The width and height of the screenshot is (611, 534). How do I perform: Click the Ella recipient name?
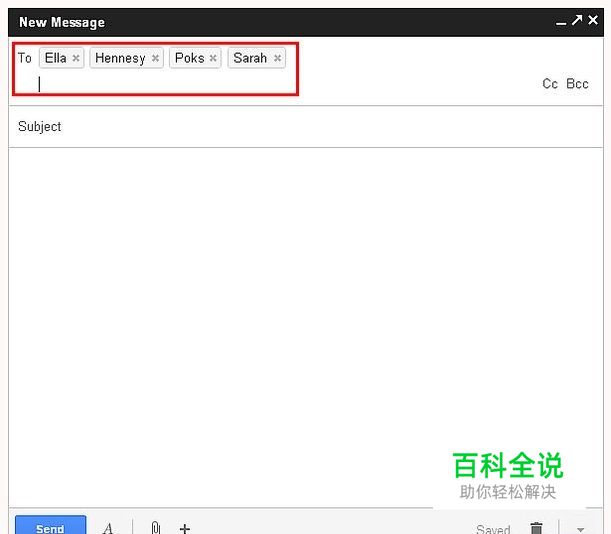coord(55,58)
